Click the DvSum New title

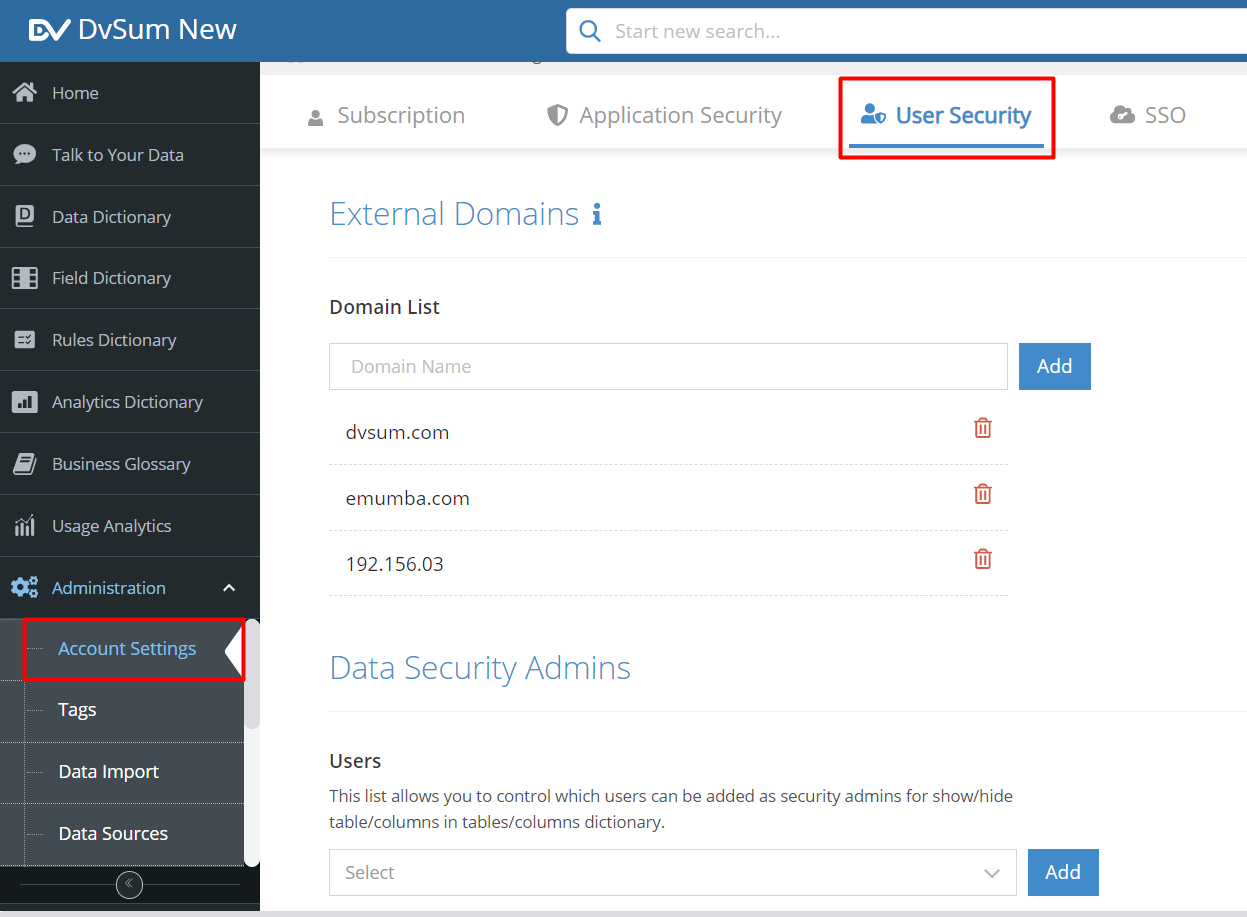point(157,30)
